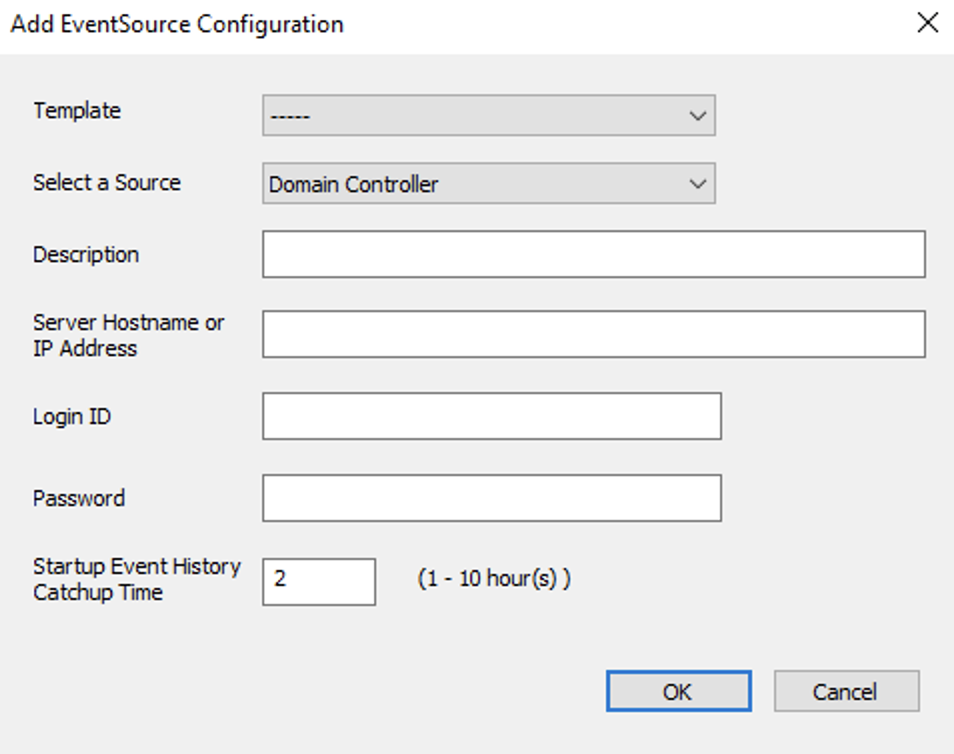Click the chevron arrow on Template dropdown
This screenshot has height=754, width=954.
(x=697, y=116)
